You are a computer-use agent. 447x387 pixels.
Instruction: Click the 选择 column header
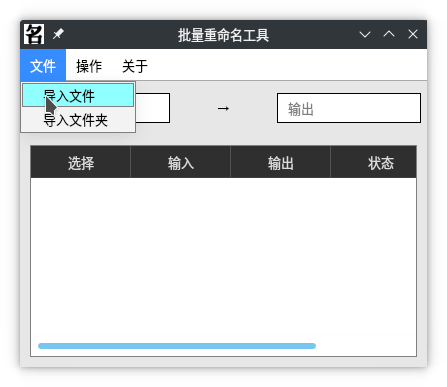coord(81,163)
